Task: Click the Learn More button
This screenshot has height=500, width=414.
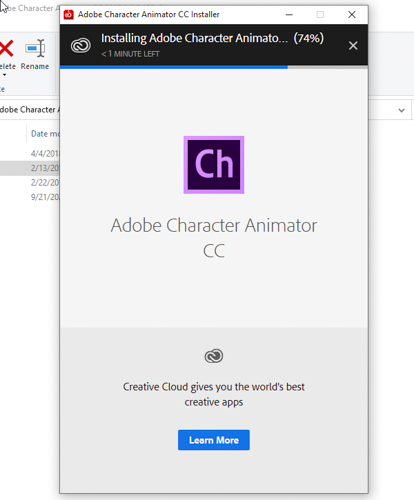Action: 214,440
